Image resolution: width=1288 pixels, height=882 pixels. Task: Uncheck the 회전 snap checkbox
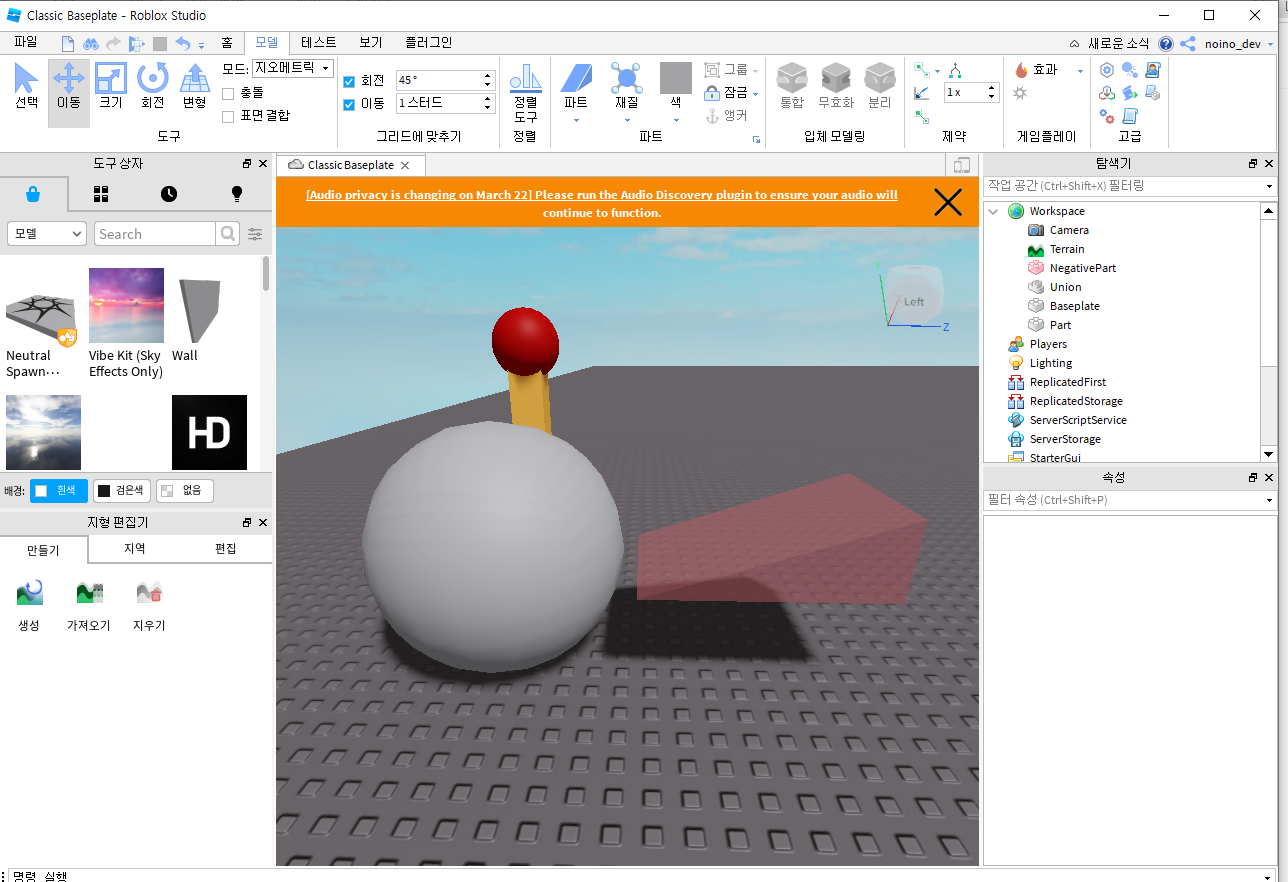point(349,82)
